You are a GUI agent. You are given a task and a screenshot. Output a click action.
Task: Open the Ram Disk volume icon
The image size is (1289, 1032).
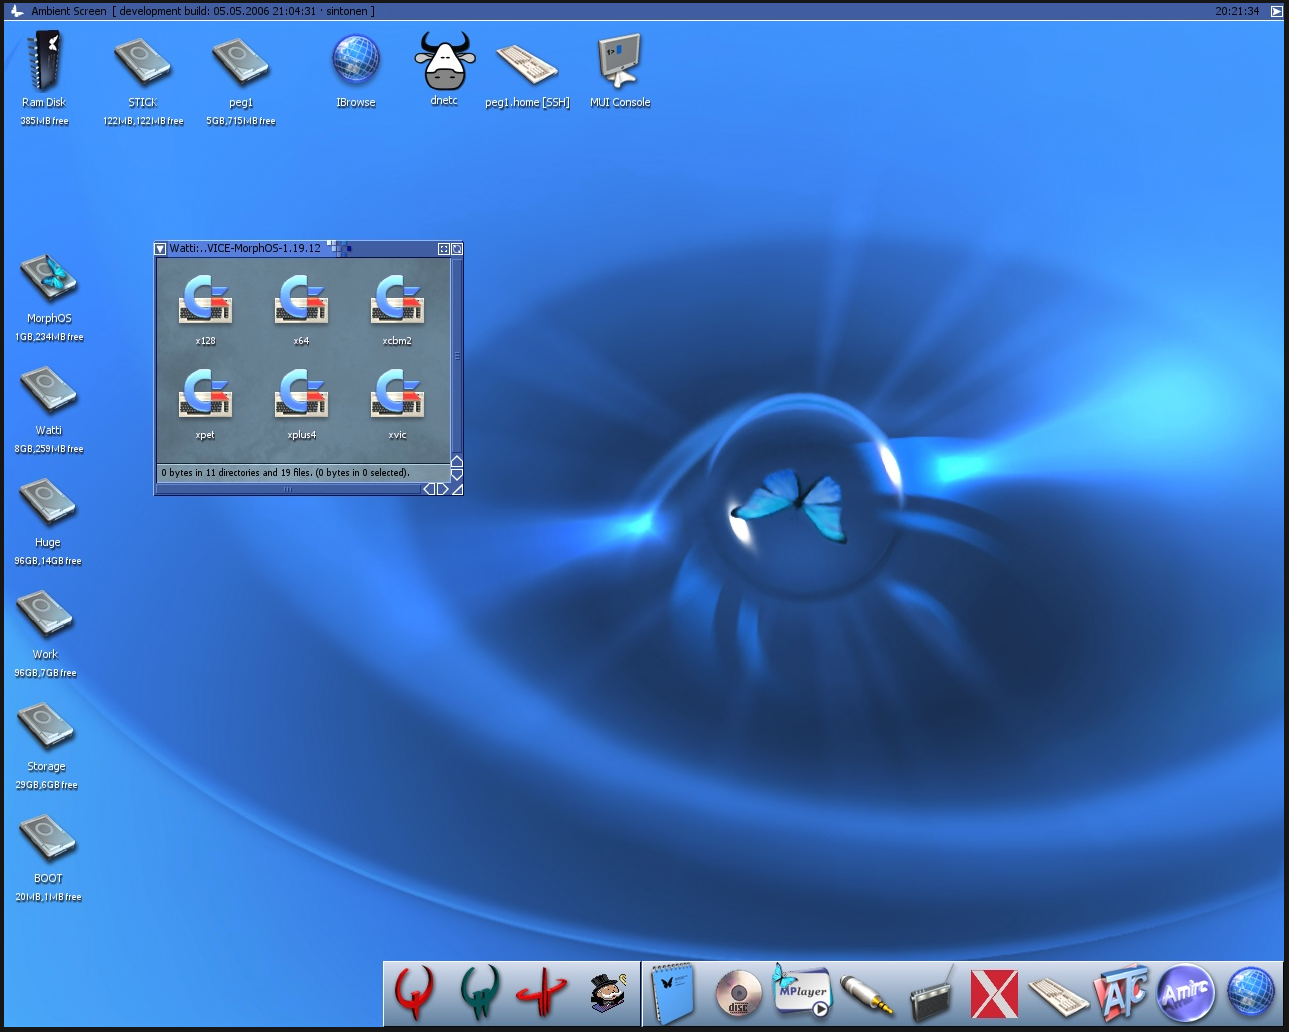[44, 62]
